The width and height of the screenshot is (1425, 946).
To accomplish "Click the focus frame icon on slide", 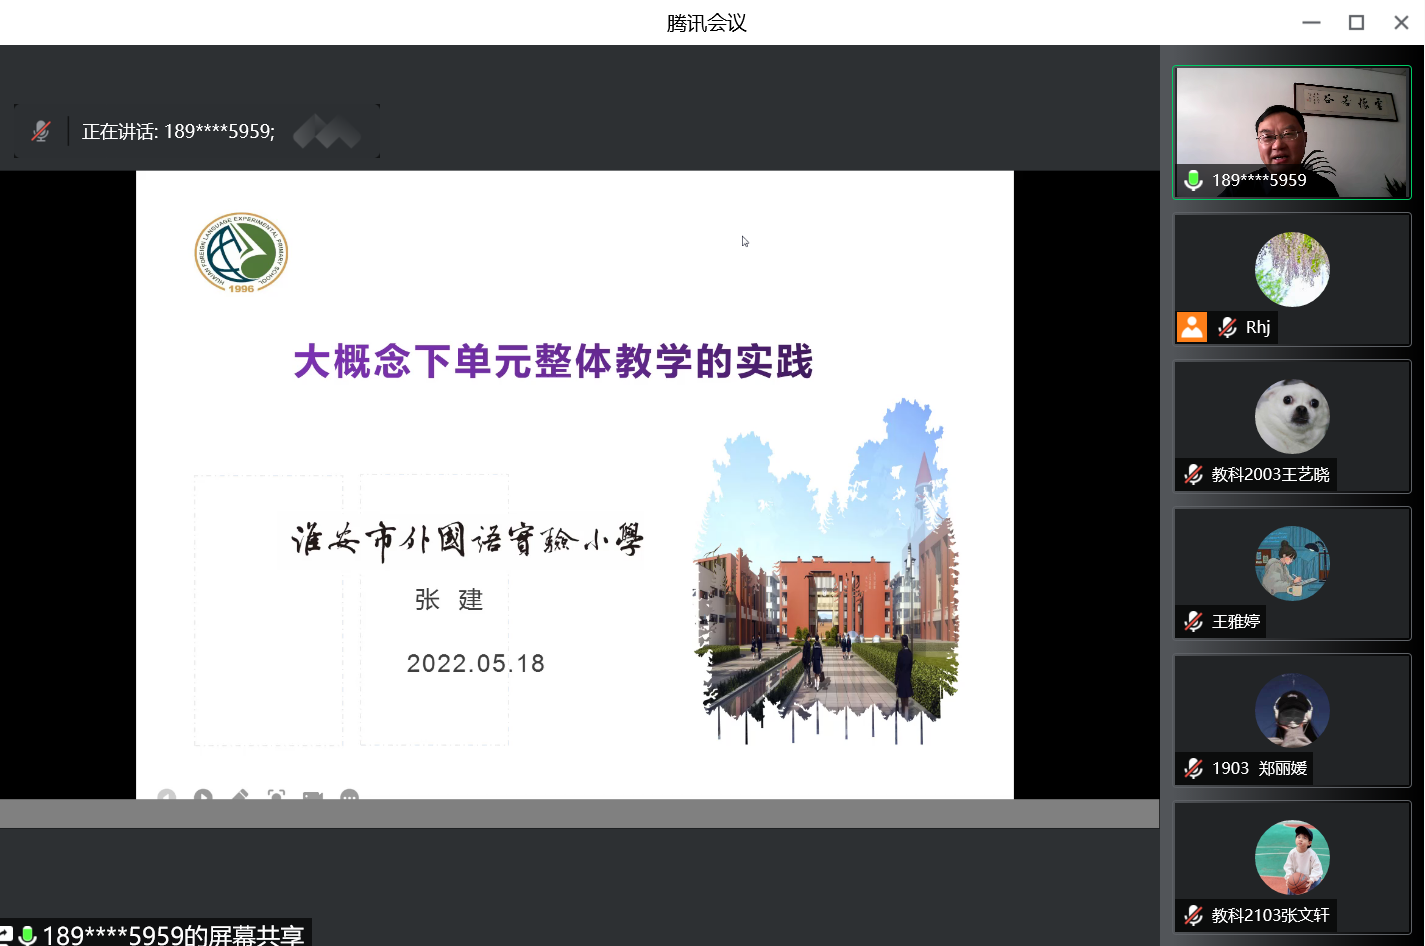I will coord(277,796).
